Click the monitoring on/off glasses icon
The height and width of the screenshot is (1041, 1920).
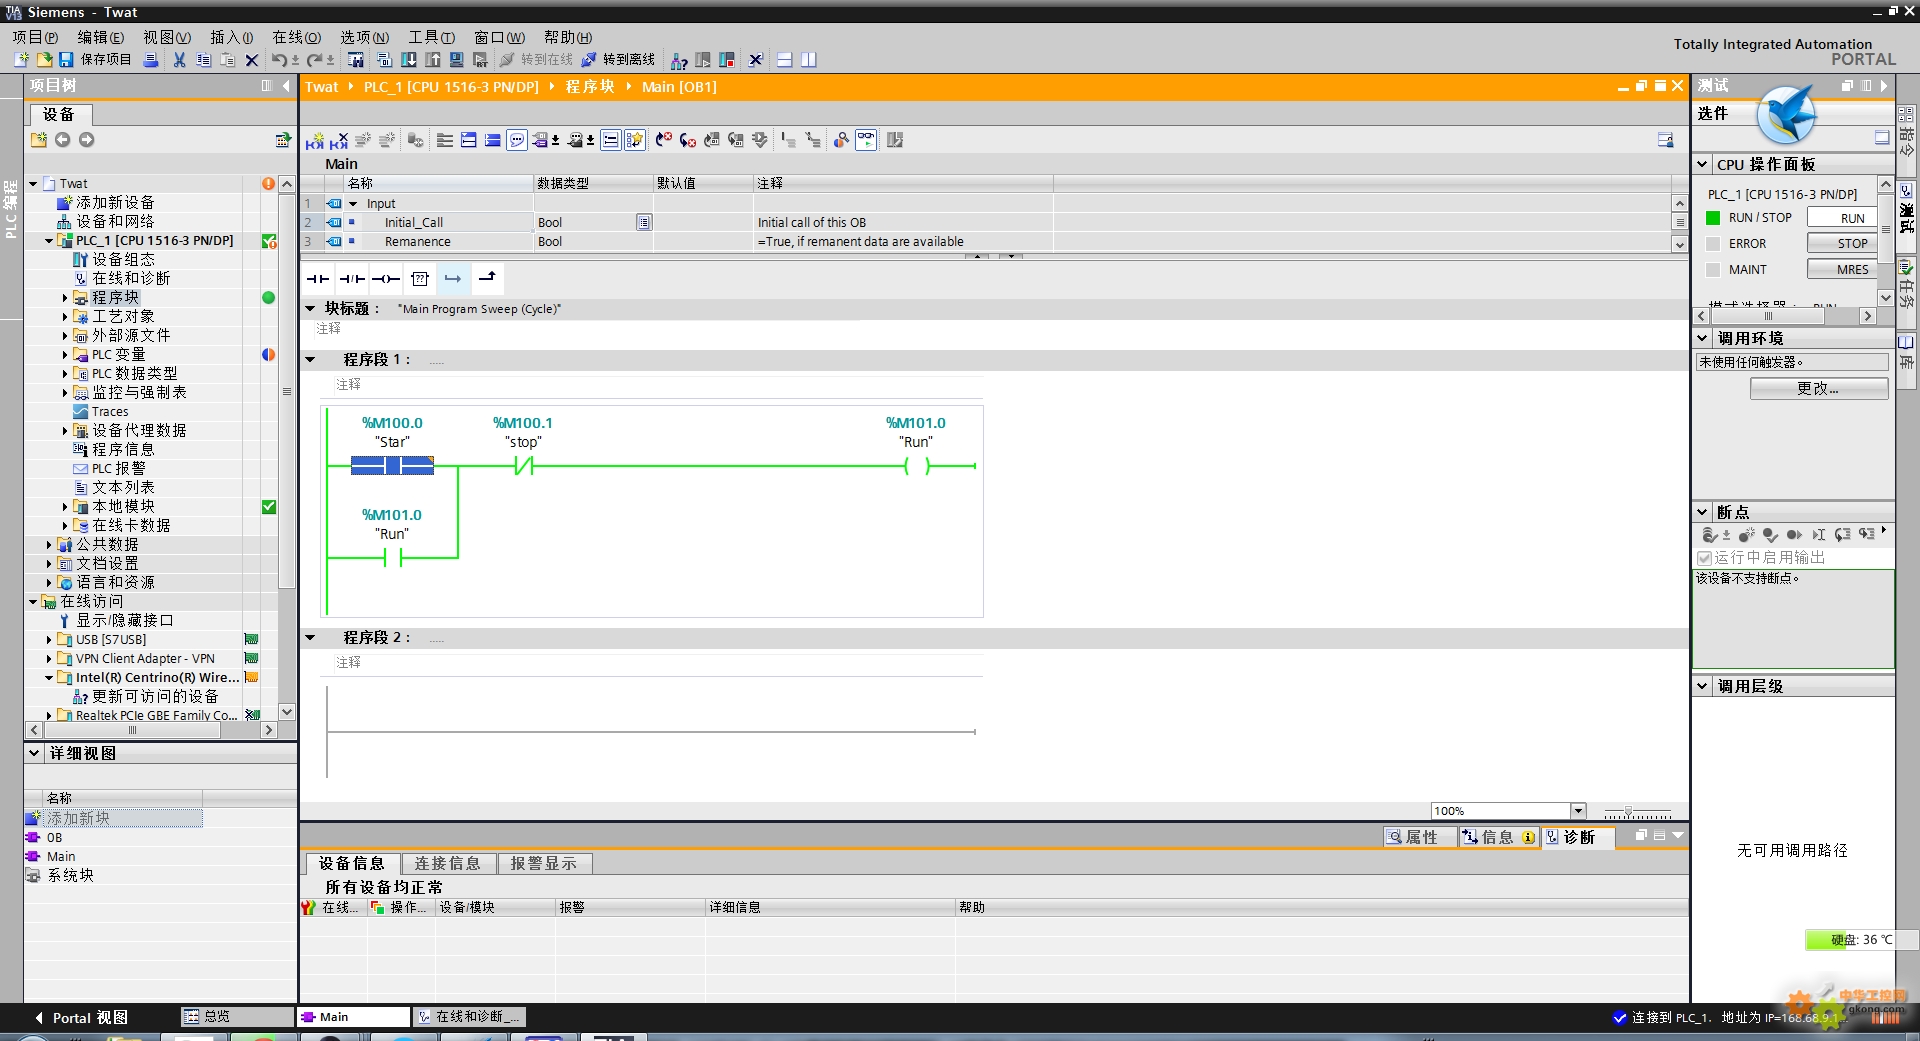(866, 140)
